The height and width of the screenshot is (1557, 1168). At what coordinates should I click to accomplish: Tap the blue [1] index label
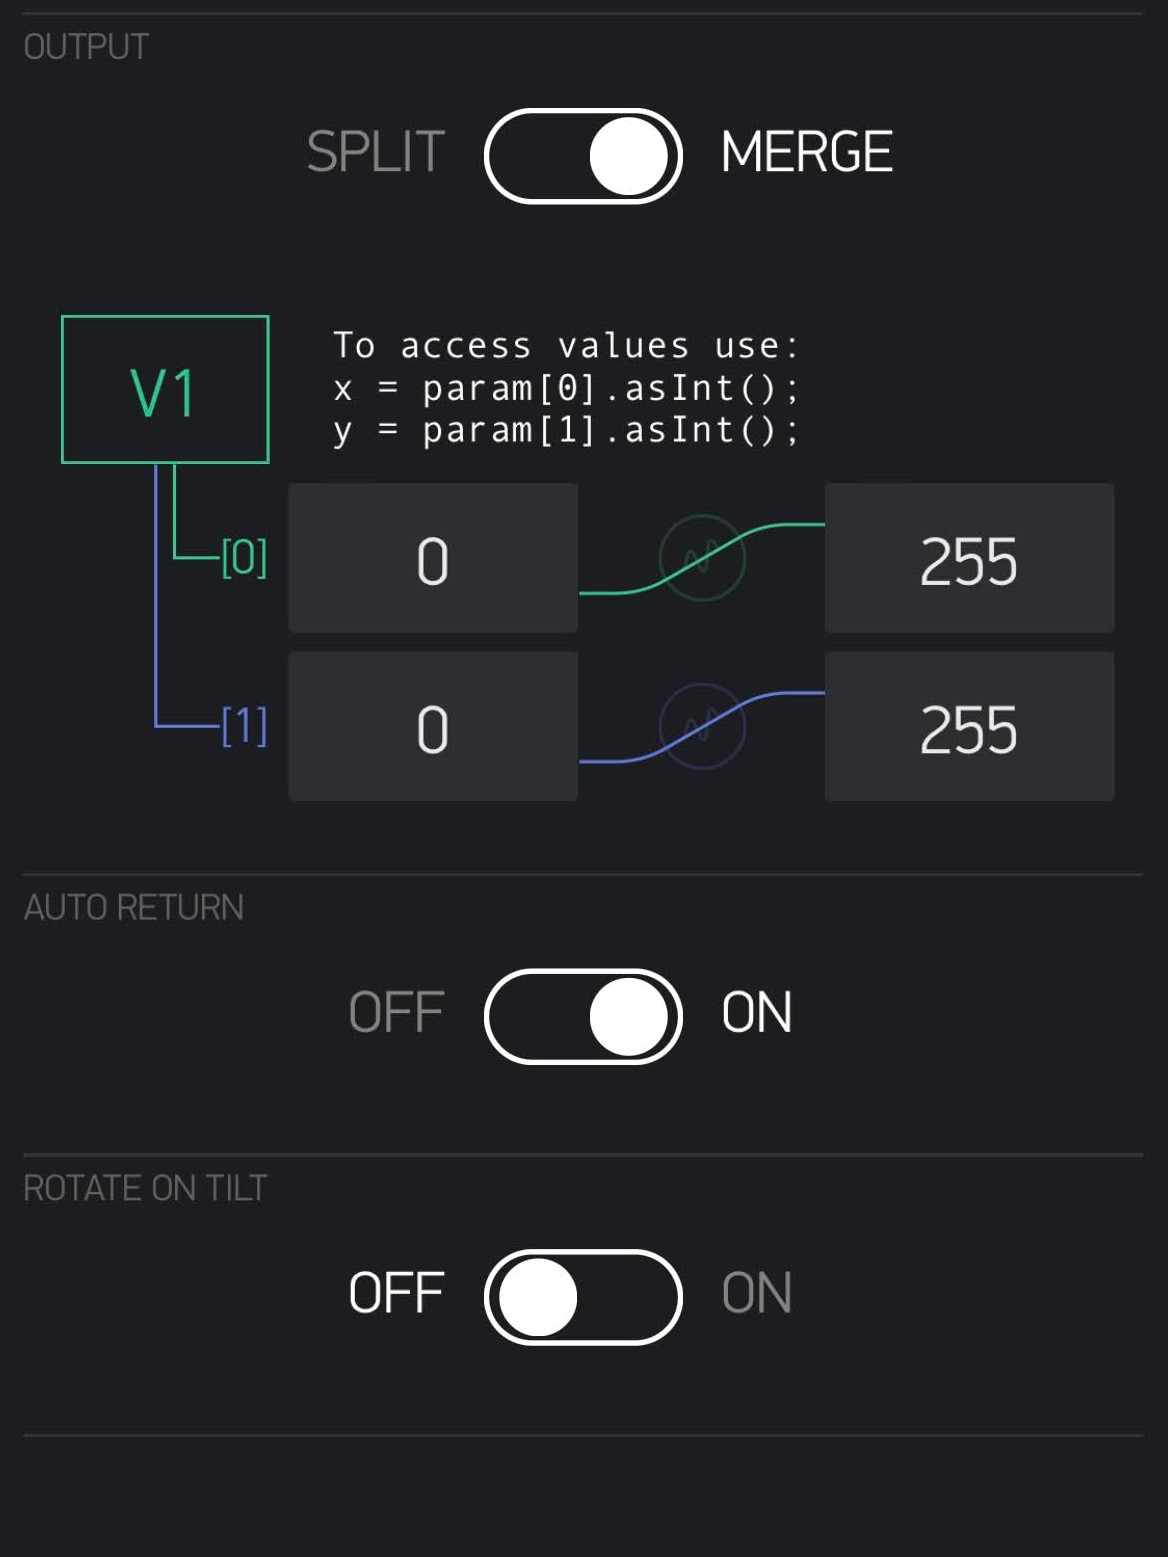(x=244, y=726)
